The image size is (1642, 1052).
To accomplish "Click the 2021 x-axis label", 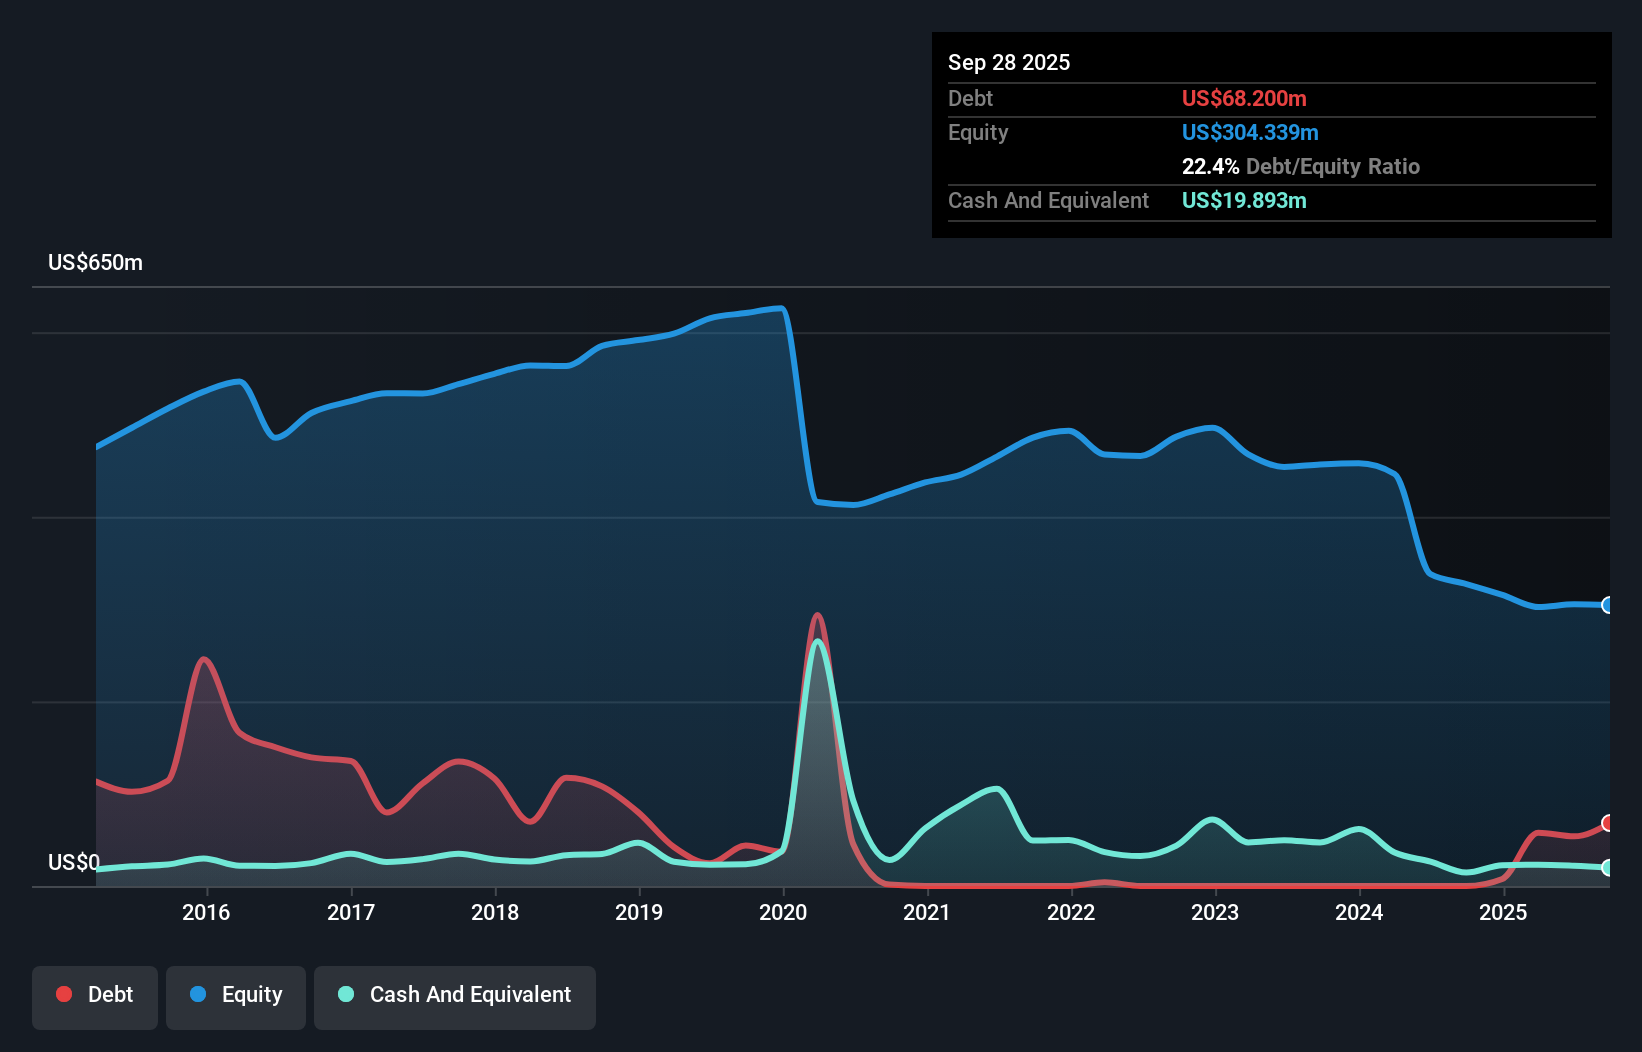I will tap(927, 912).
